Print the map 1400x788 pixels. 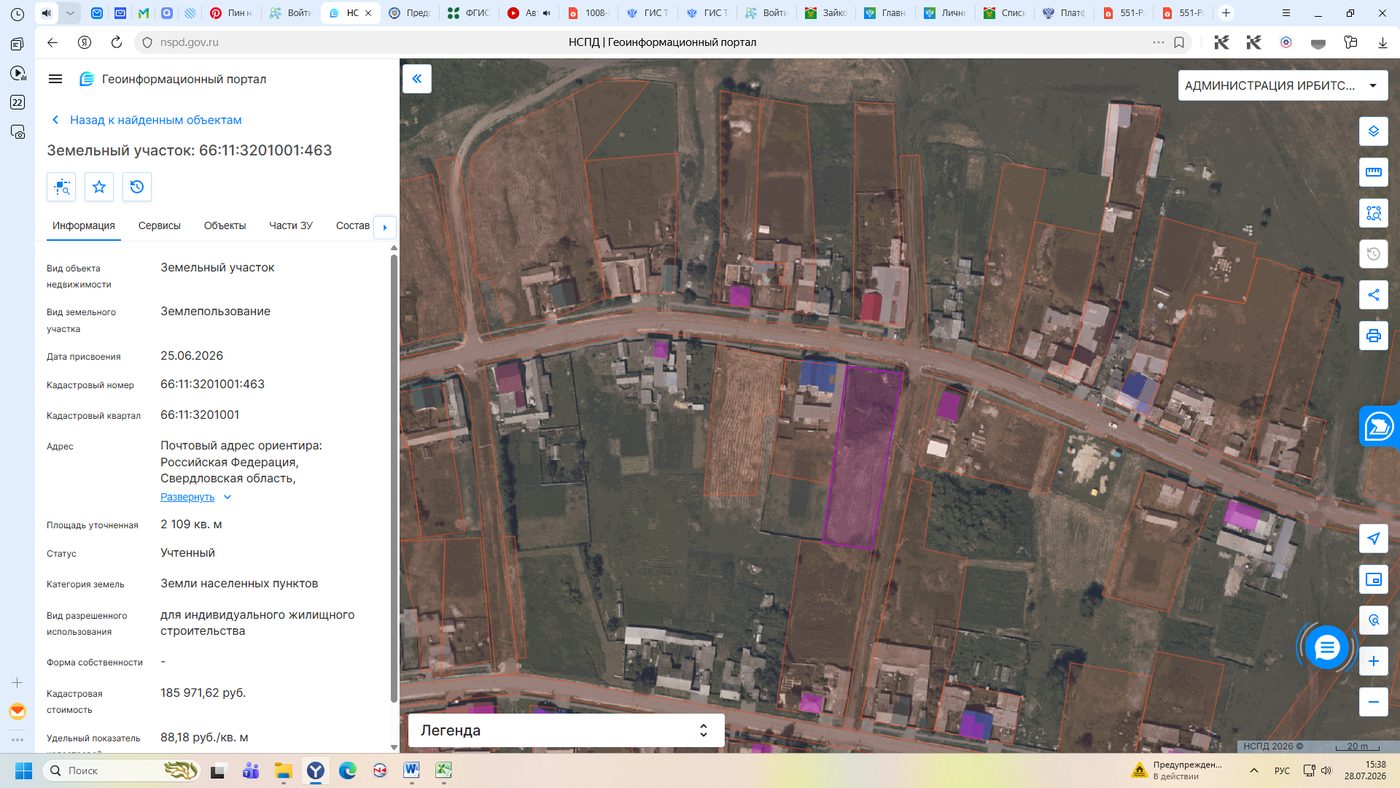point(1374,335)
